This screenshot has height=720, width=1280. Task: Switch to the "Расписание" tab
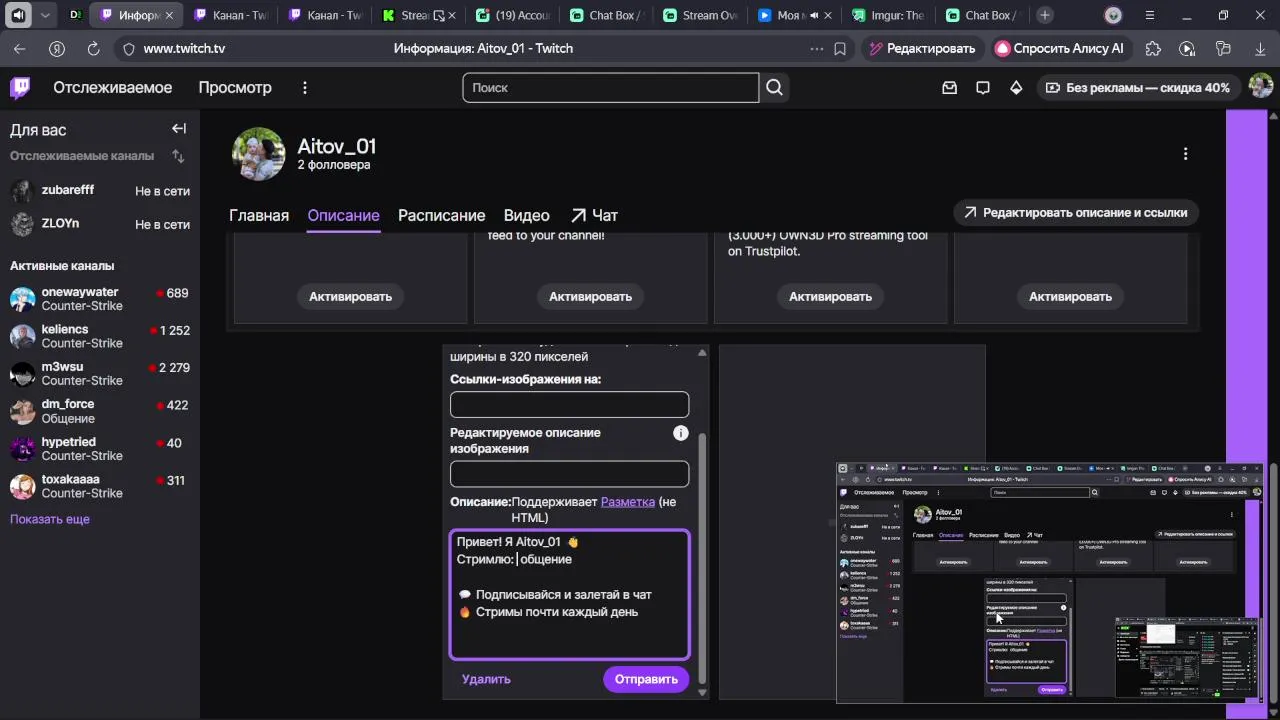point(441,215)
